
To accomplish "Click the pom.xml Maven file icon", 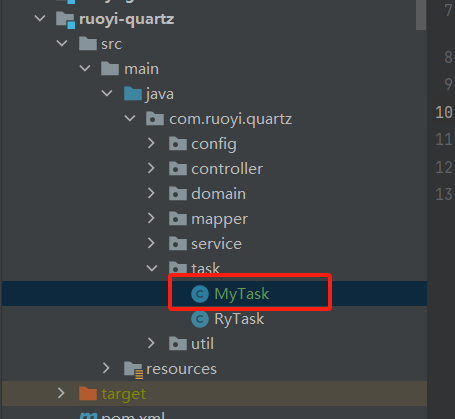I will coord(88,416).
